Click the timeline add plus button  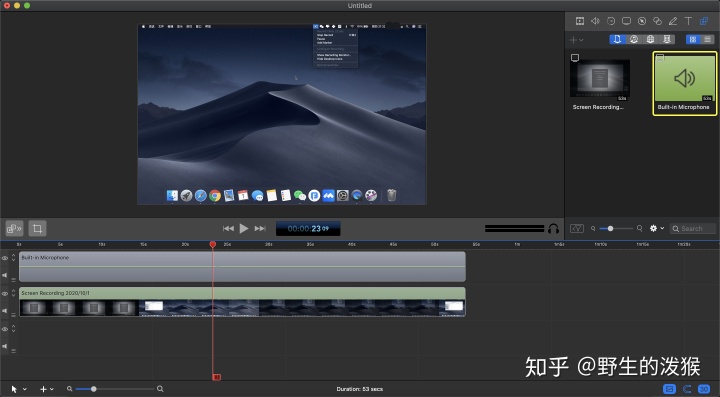point(43,389)
